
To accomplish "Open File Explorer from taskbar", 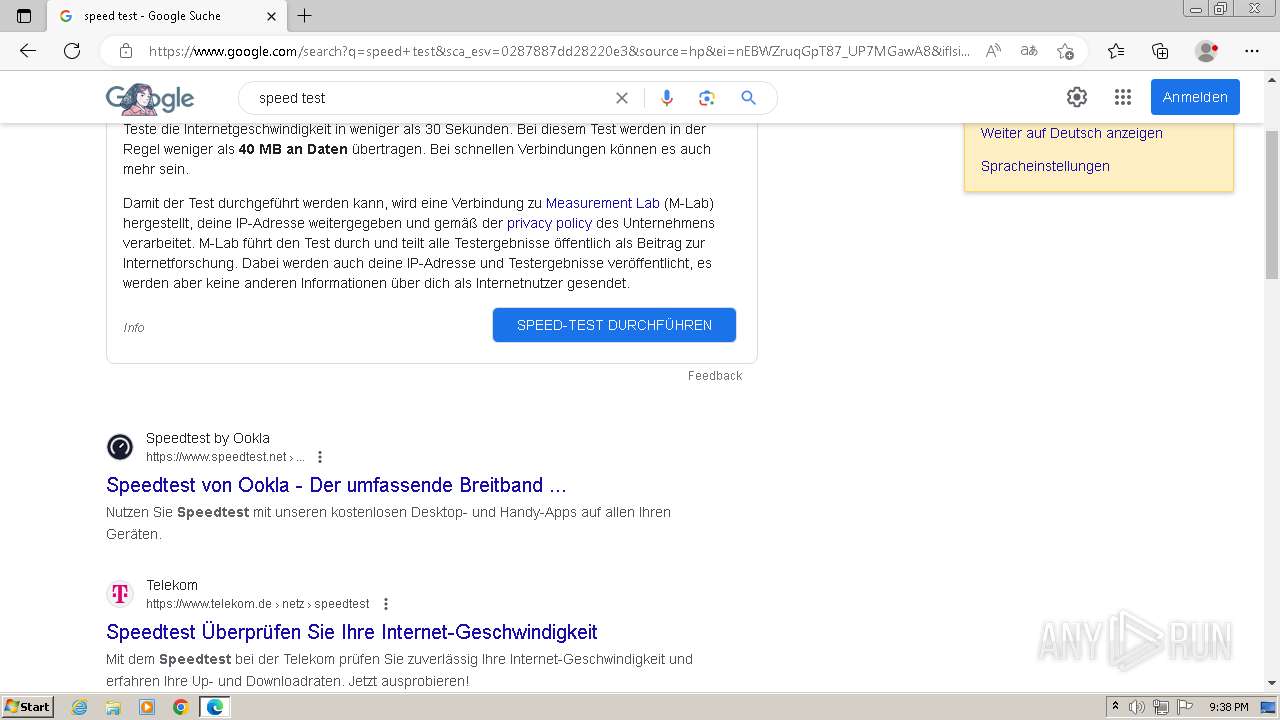I will click(x=113, y=707).
